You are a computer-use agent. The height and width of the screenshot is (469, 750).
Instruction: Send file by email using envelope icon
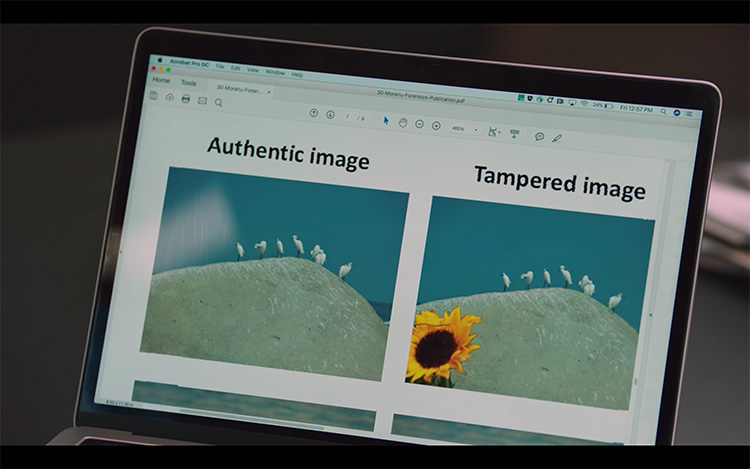(202, 100)
